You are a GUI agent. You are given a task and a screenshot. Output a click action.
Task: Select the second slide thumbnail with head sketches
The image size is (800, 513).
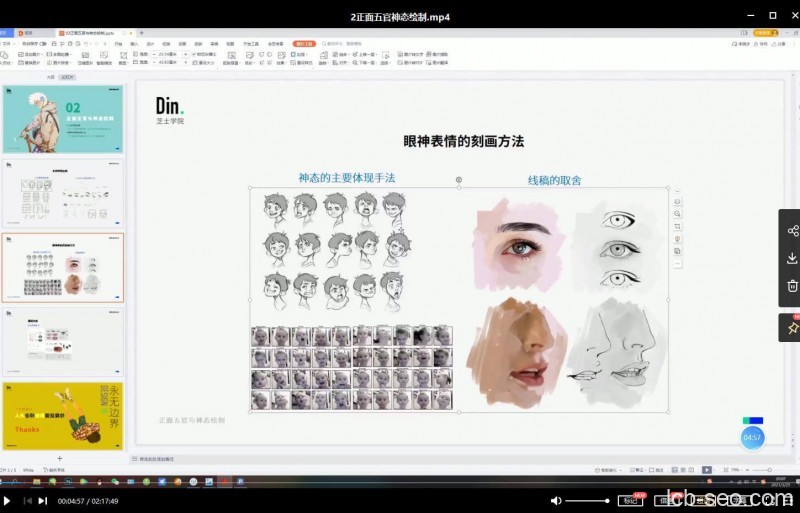[x=63, y=193]
